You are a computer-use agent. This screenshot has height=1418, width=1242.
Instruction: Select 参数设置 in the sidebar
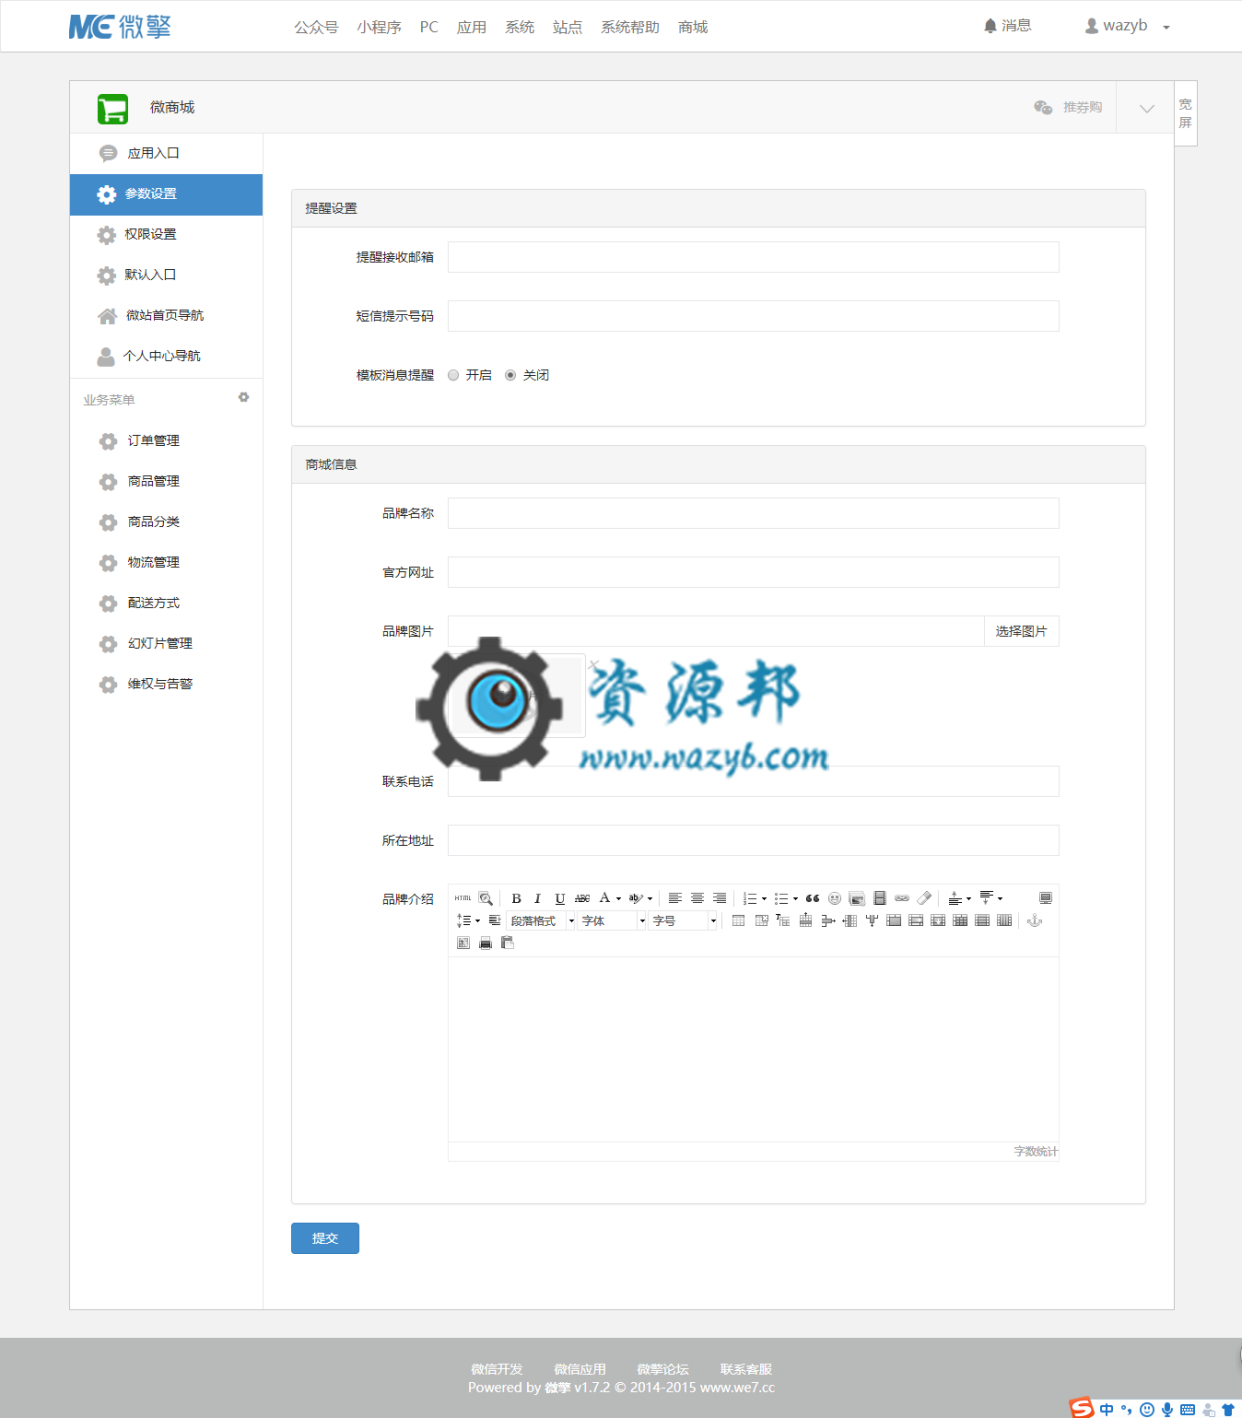pos(166,194)
